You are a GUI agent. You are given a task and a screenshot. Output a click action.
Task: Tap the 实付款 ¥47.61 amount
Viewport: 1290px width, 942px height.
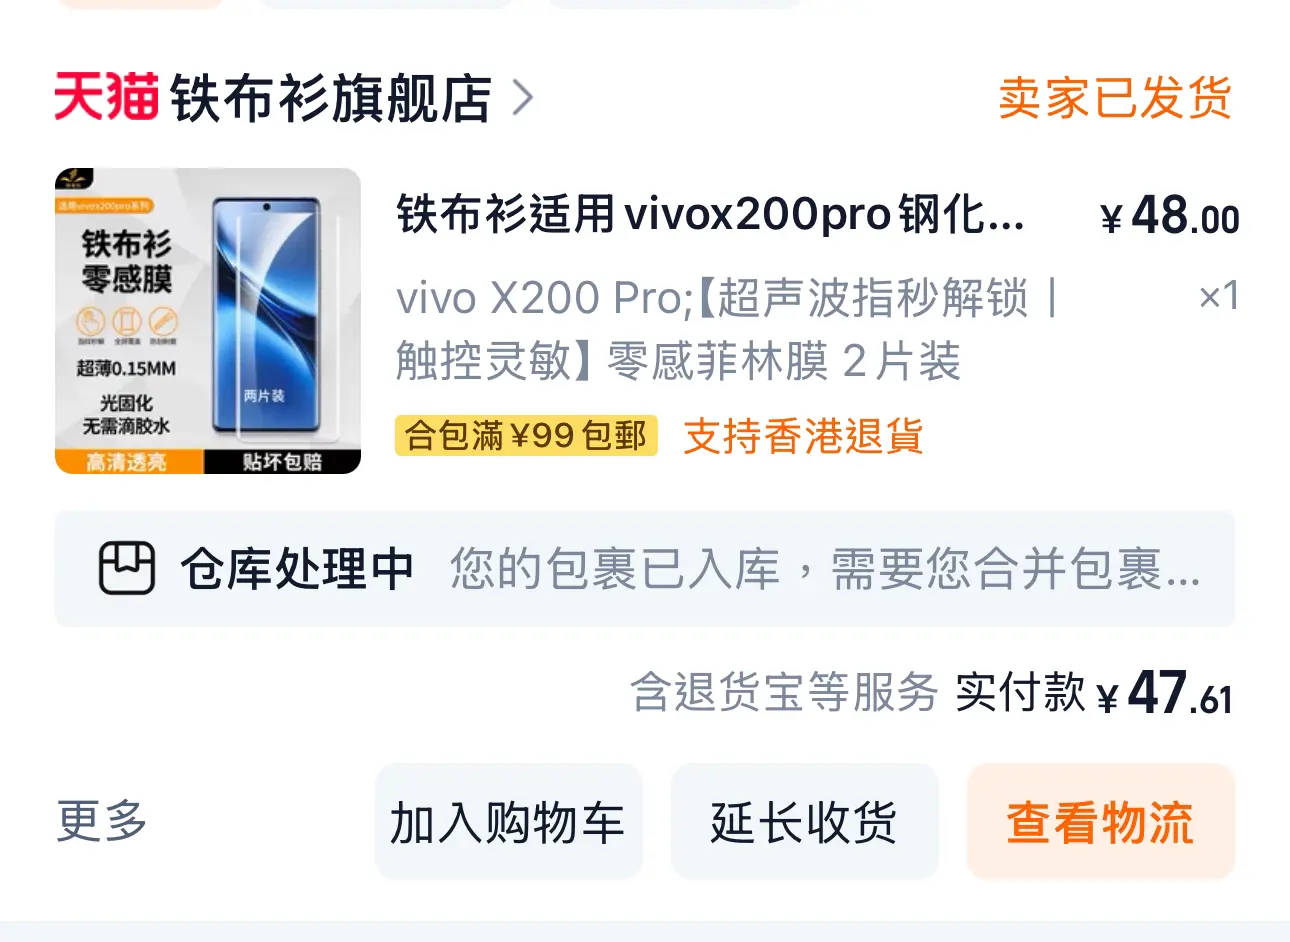tap(1094, 692)
